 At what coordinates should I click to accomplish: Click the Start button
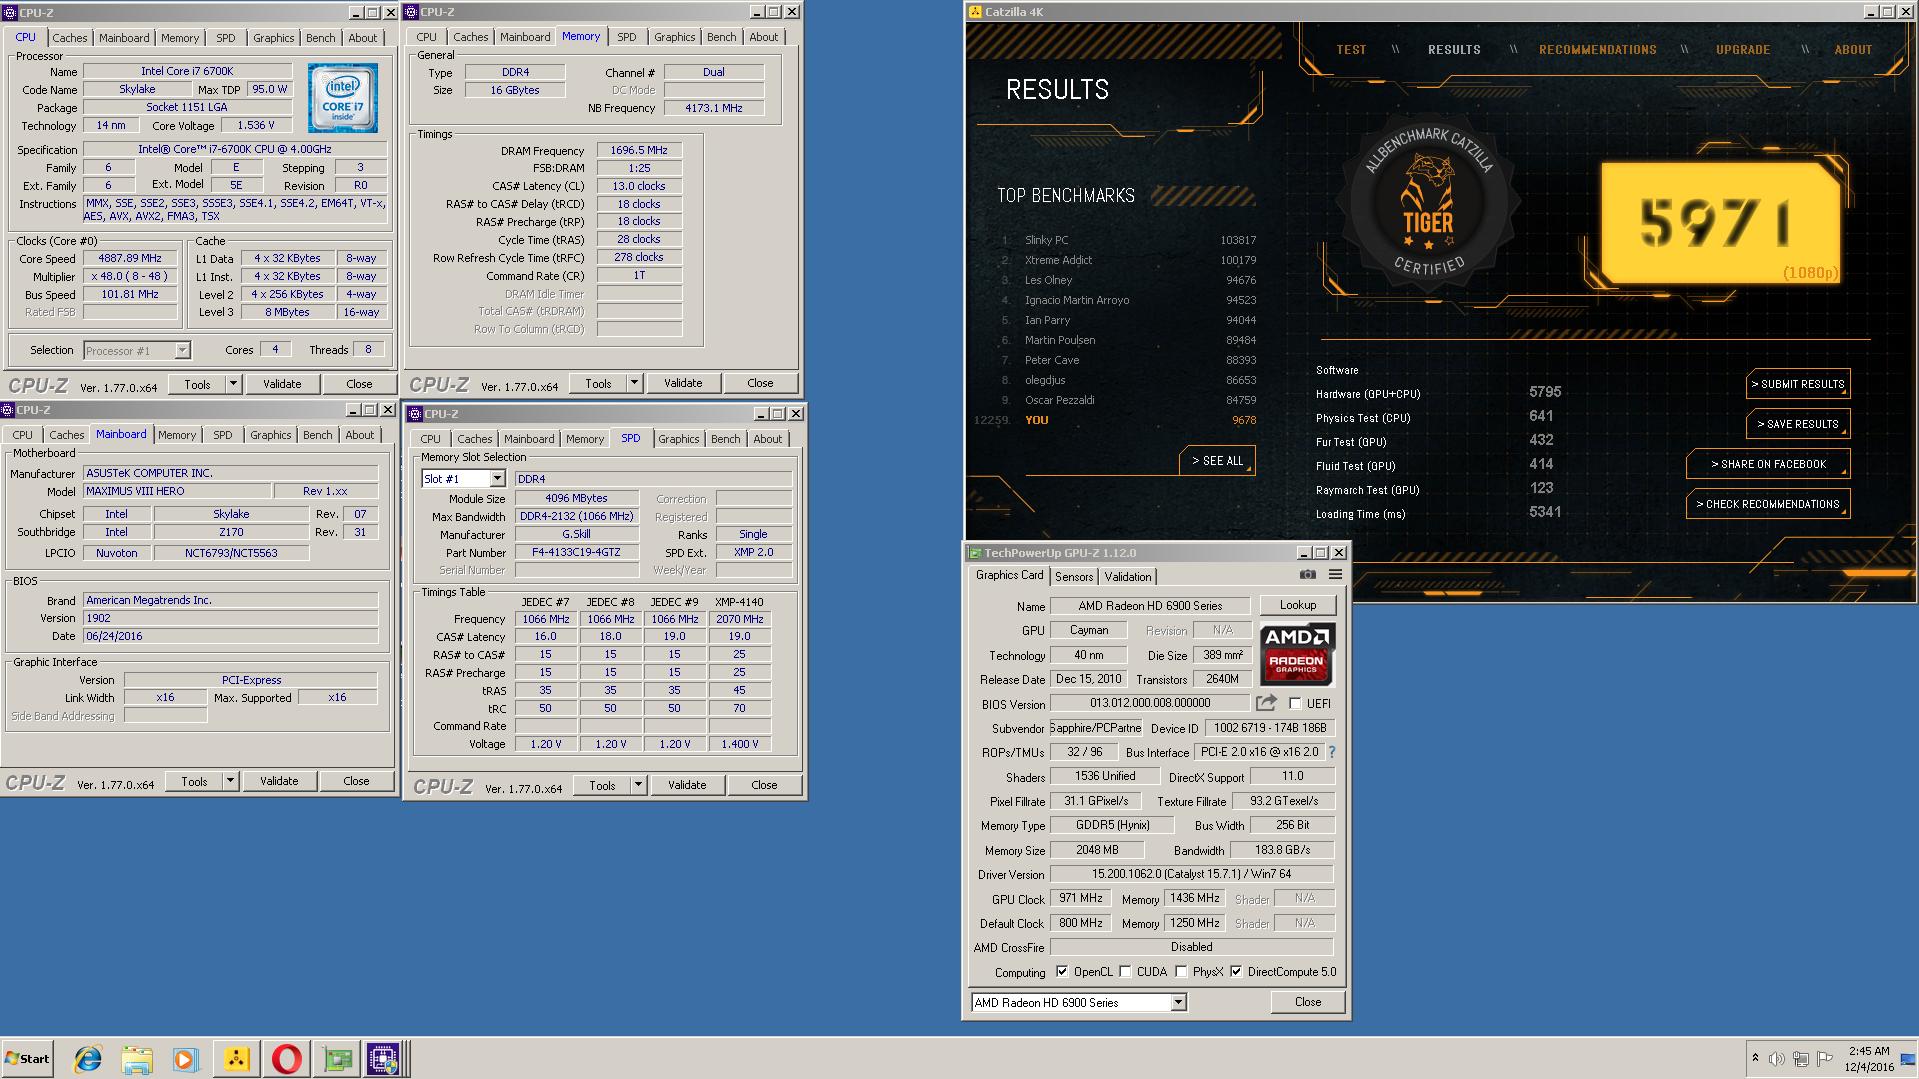[27, 1059]
